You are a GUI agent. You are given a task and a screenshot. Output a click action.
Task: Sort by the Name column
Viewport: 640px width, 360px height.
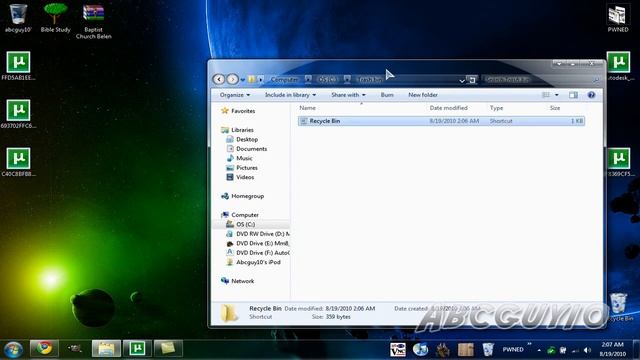[x=307, y=108]
